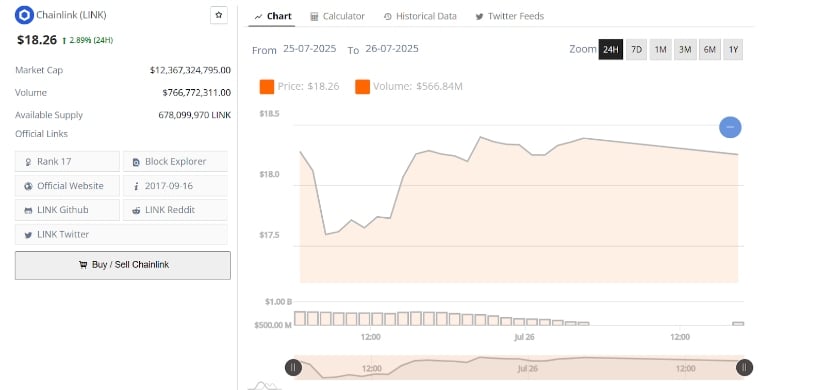The width and height of the screenshot is (825, 390).
Task: Open the Twitter Feeds tab
Action: [509, 16]
